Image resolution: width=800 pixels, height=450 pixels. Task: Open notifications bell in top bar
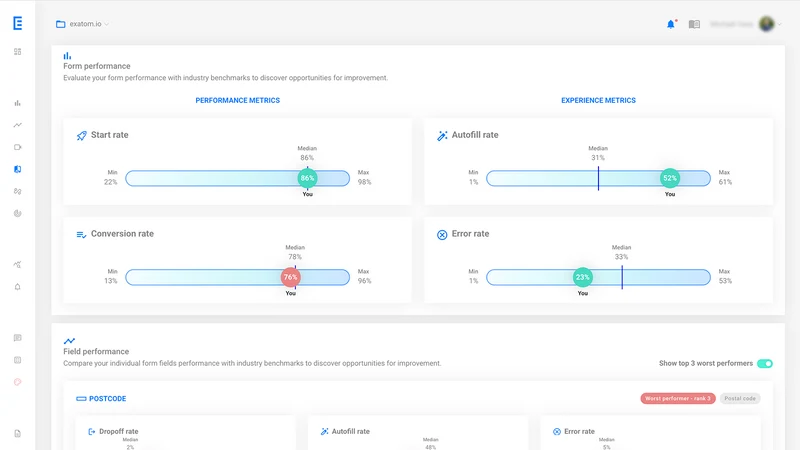click(x=671, y=24)
